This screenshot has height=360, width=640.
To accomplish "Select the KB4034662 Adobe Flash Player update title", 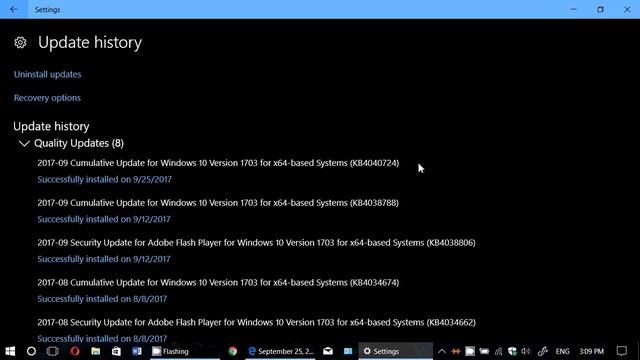I will tap(256, 322).
